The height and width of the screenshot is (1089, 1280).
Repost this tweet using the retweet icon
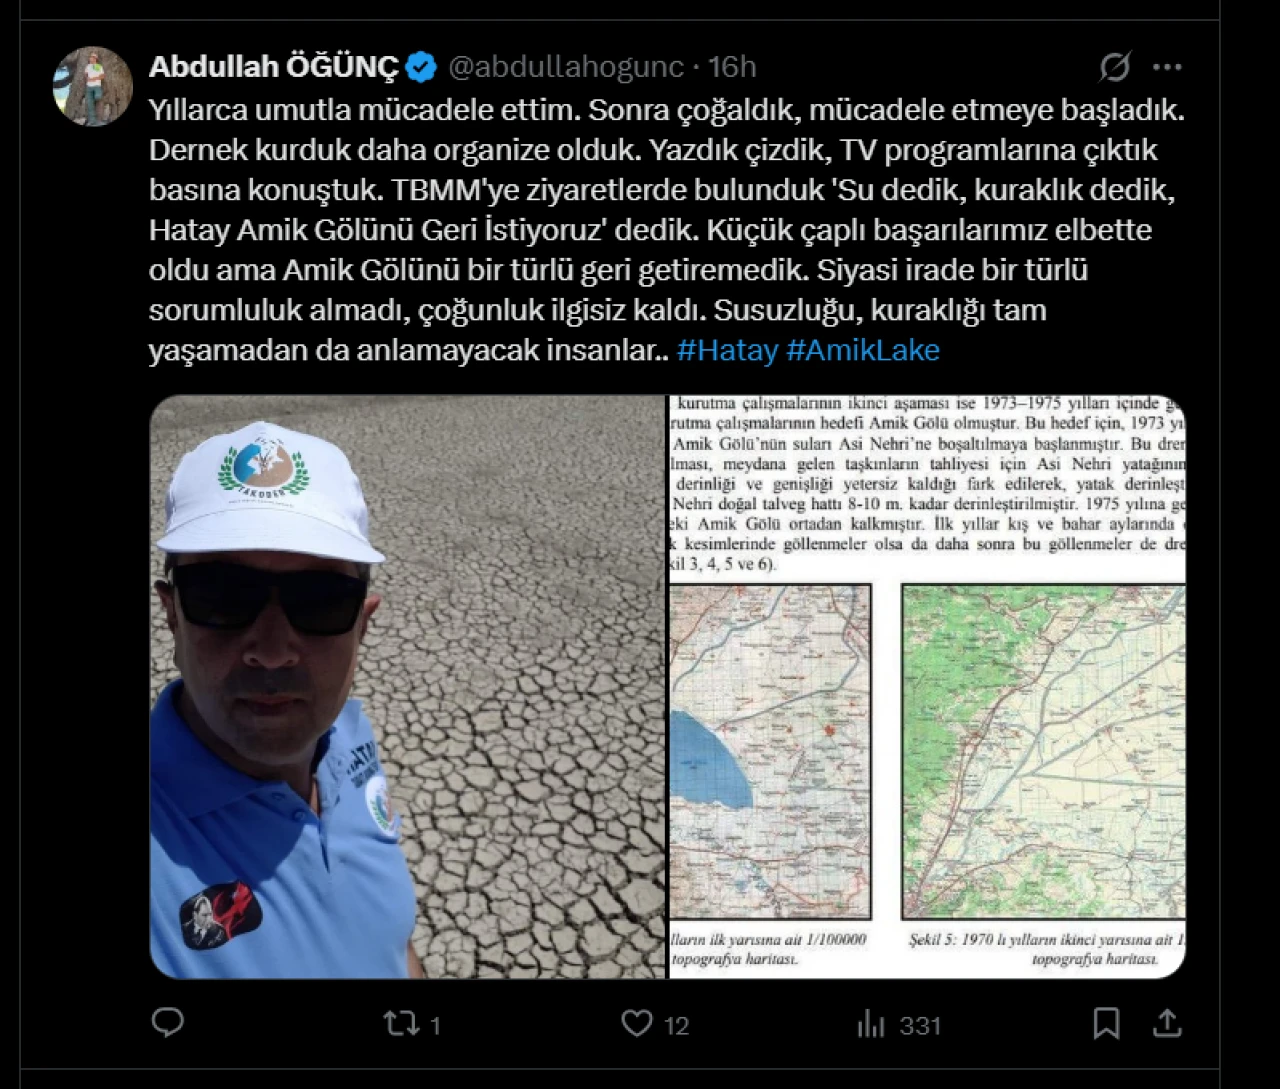coord(401,1023)
